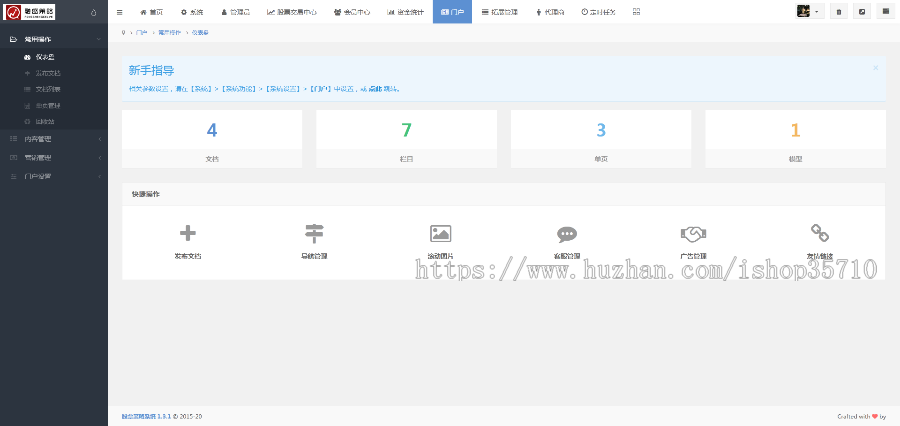Click the rightmost icon button in top bar
The image size is (900, 426).
pyautogui.click(x=885, y=11)
